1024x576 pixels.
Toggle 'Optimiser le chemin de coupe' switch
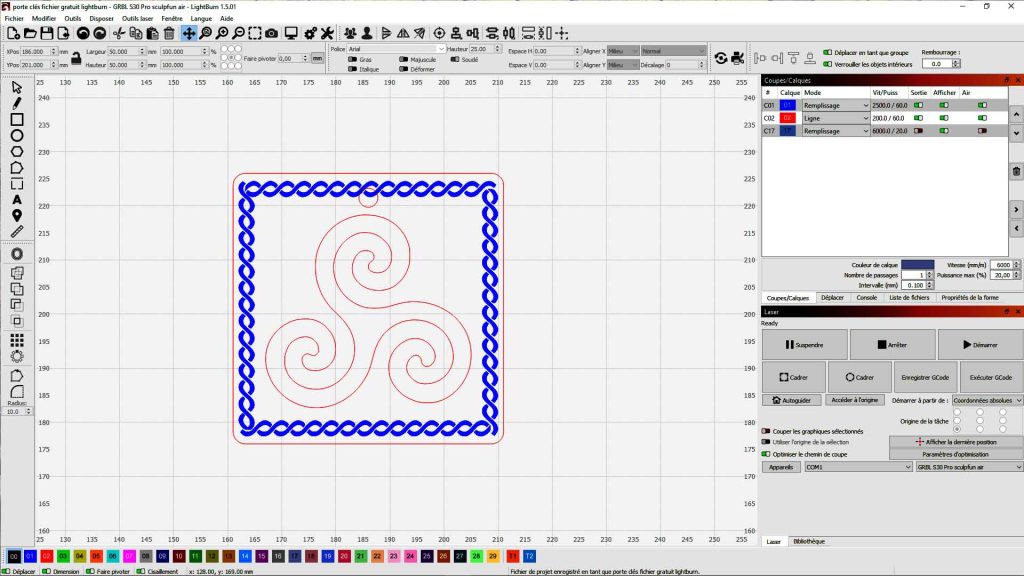[x=766, y=454]
